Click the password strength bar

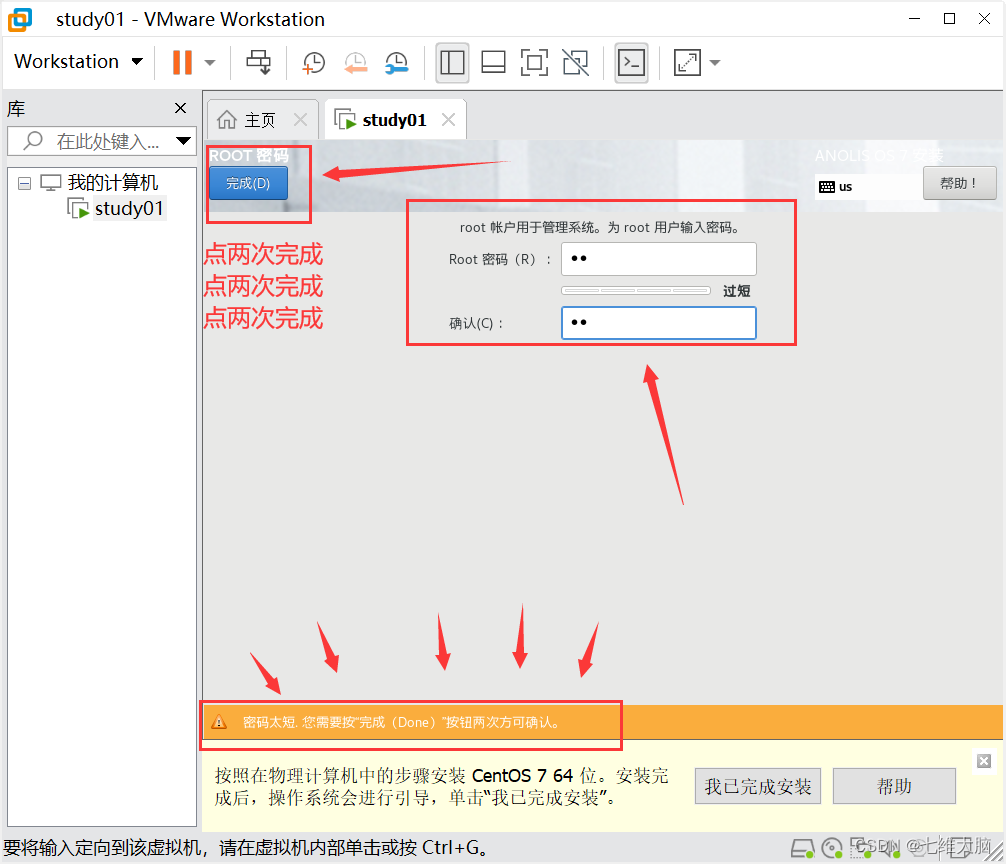pos(636,291)
